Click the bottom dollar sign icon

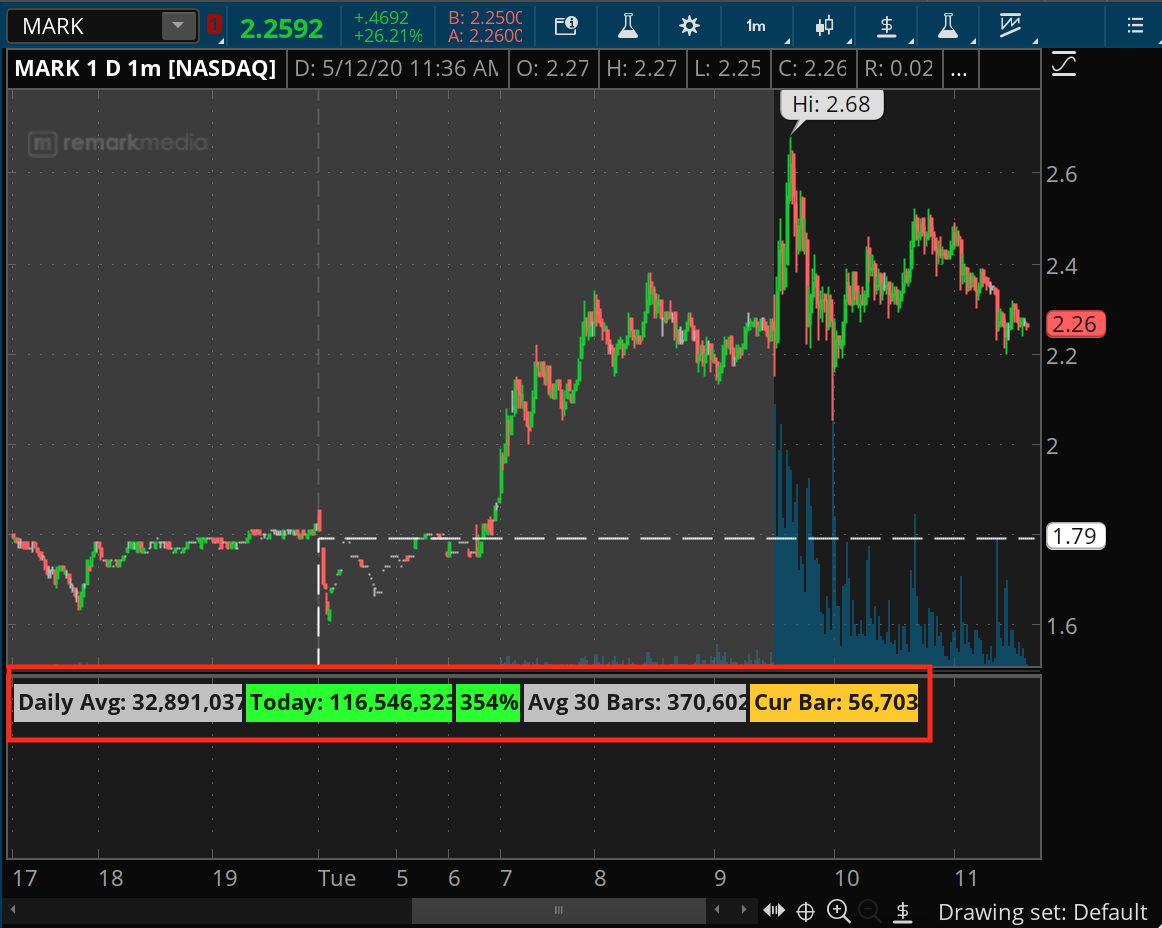coord(903,912)
